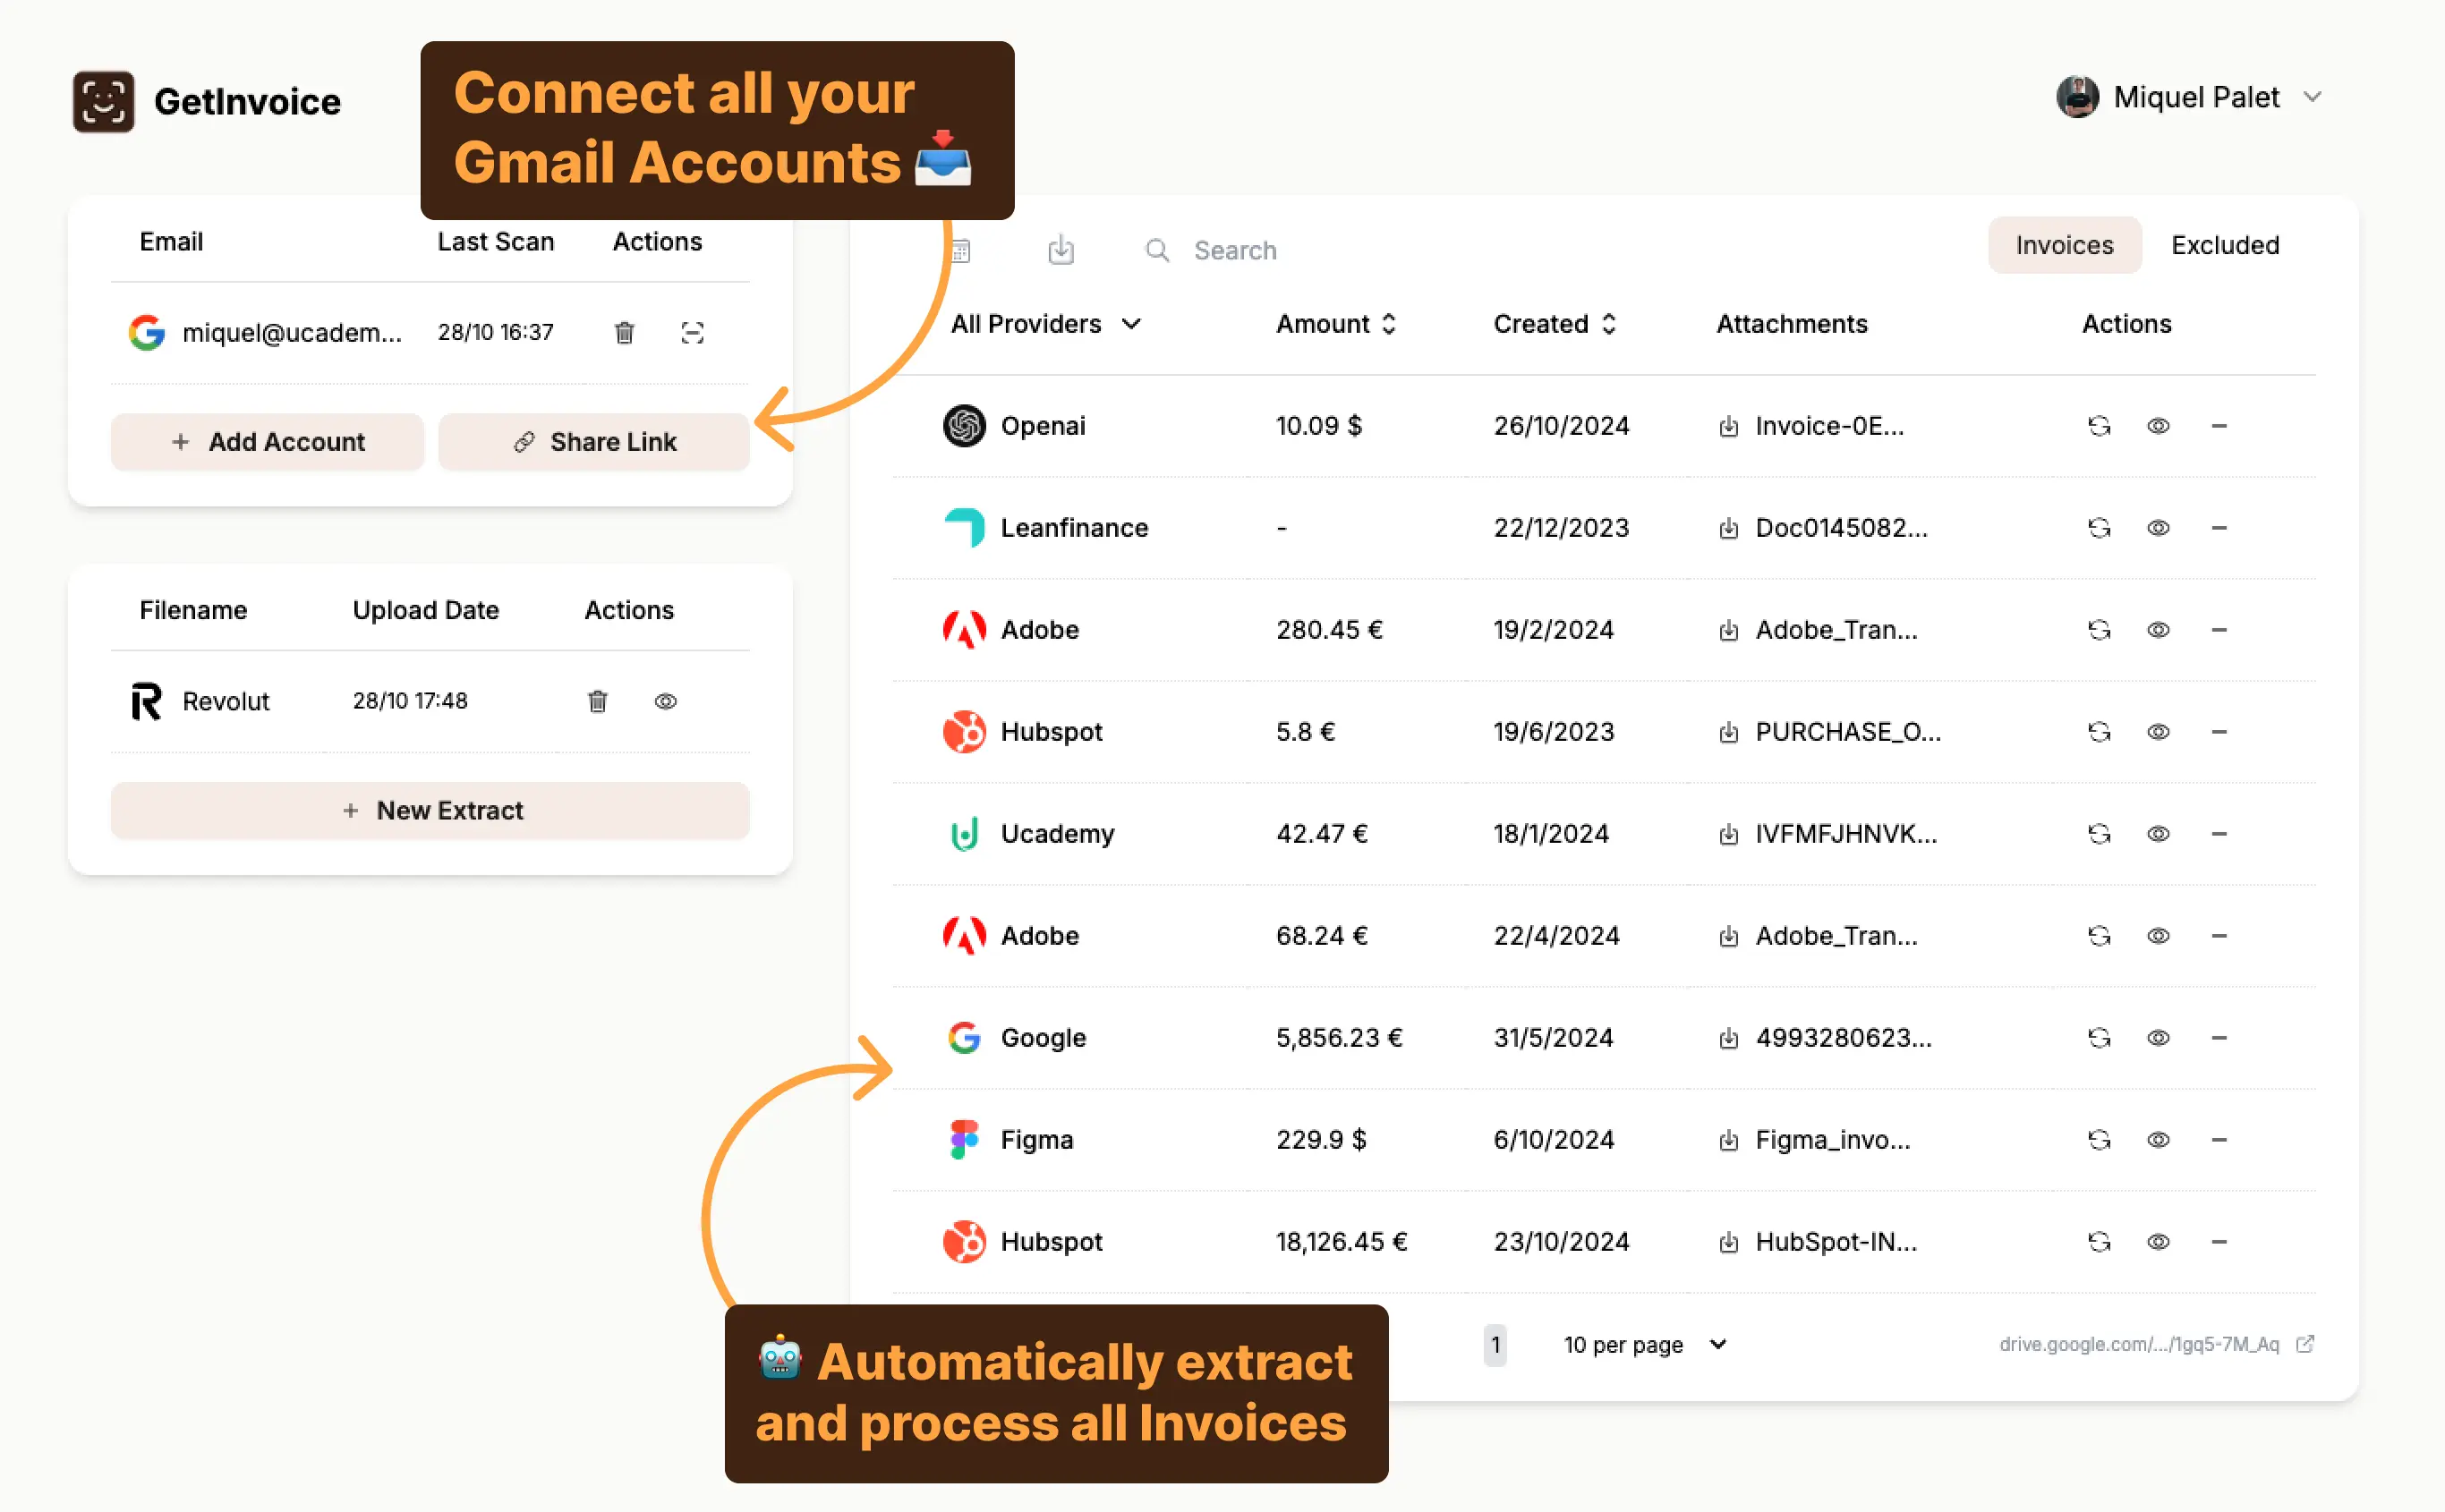Expand the All Providers filter
Viewport: 2445px width, 1512px height.
click(x=1045, y=324)
